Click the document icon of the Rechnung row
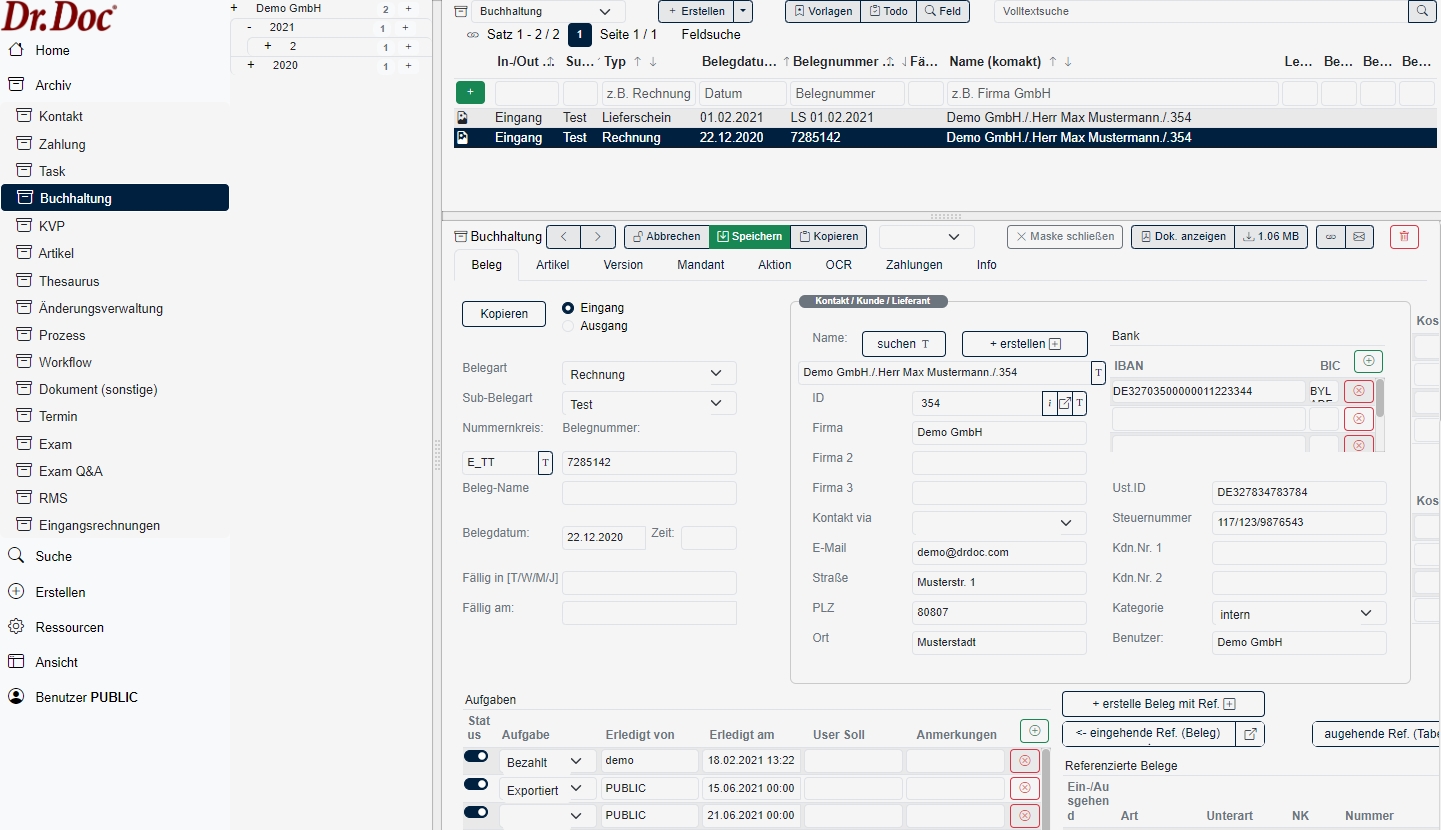This screenshot has height=830, width=1441. pyautogui.click(x=462, y=138)
